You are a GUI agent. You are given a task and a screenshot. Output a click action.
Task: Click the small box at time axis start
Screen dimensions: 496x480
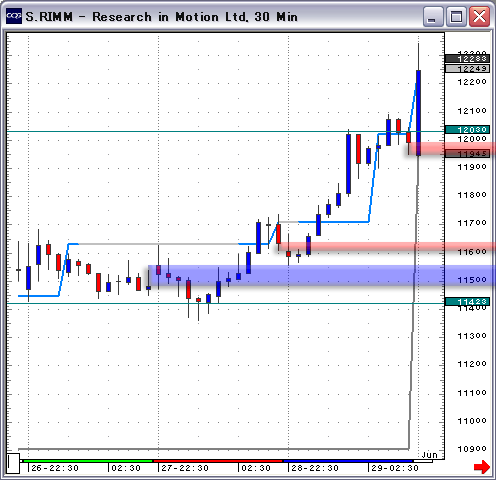(13, 463)
